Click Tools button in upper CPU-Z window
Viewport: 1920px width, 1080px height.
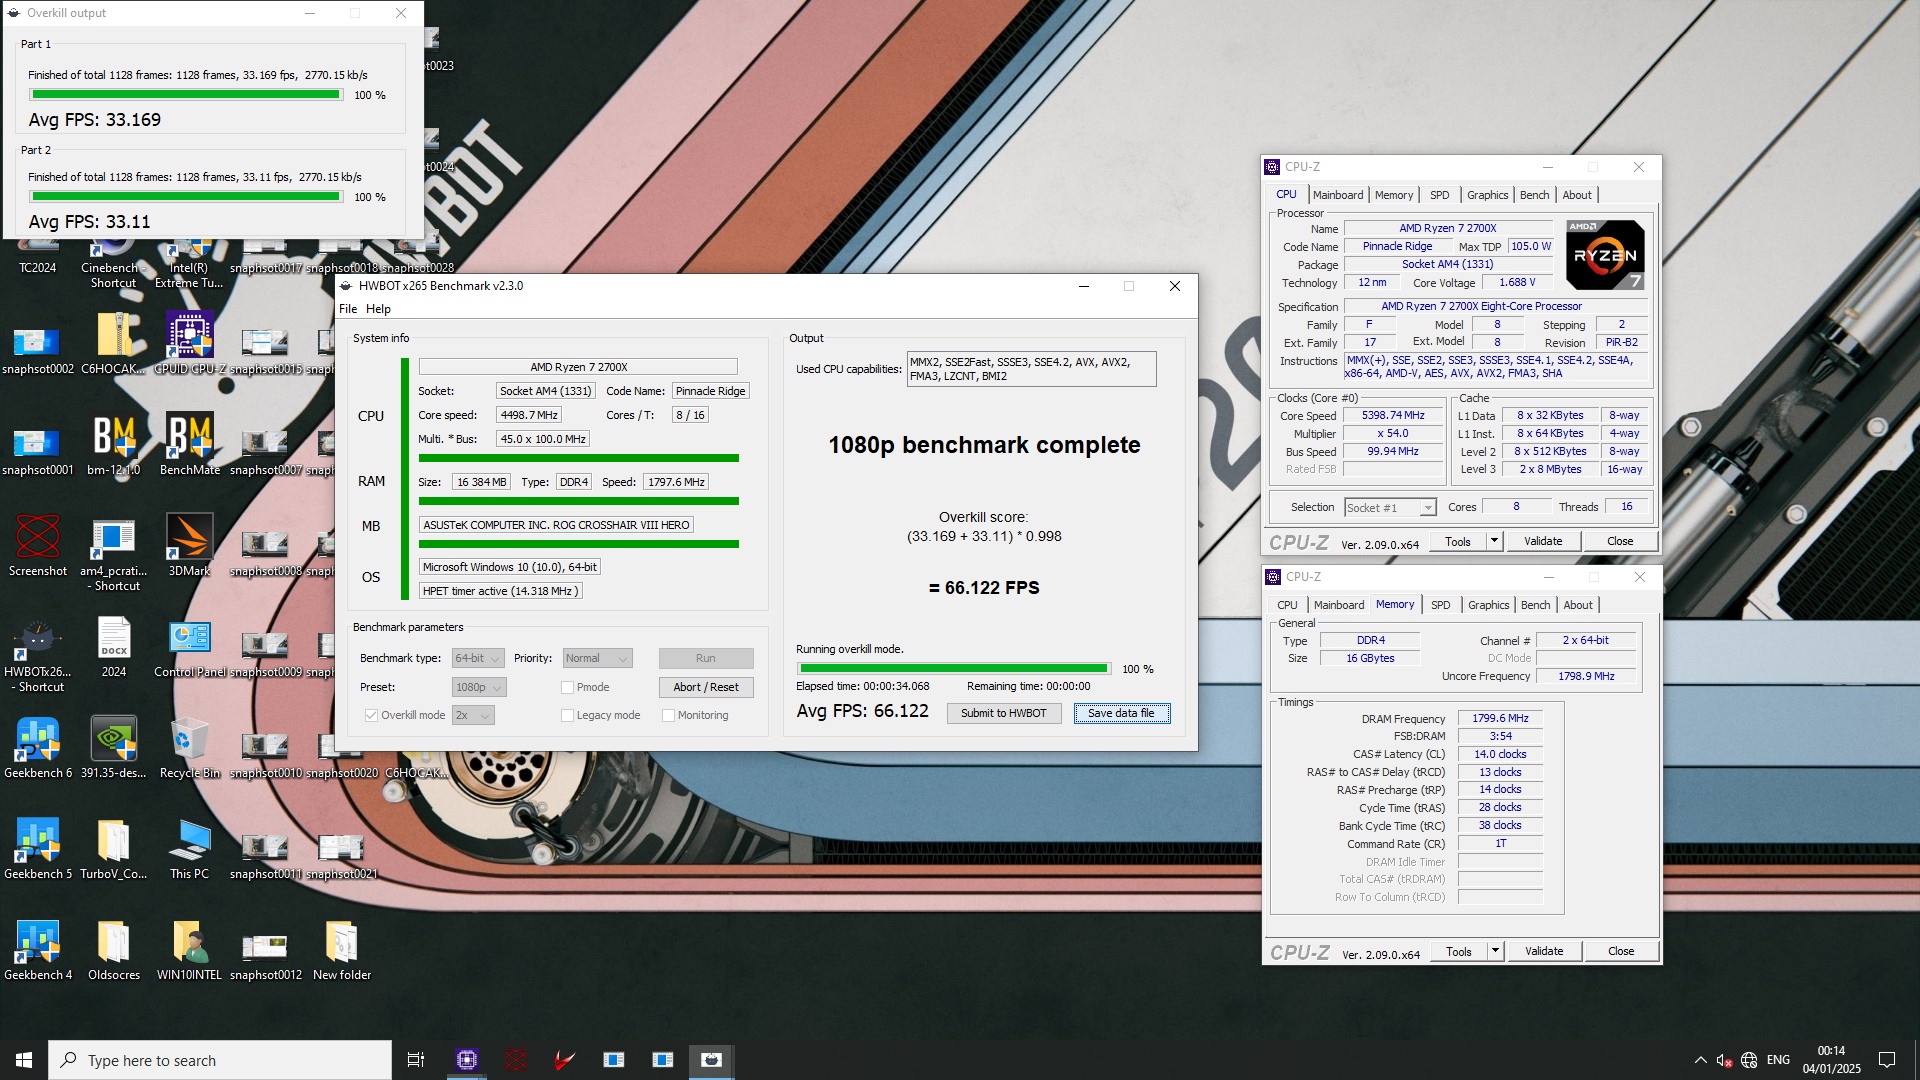tap(1458, 541)
